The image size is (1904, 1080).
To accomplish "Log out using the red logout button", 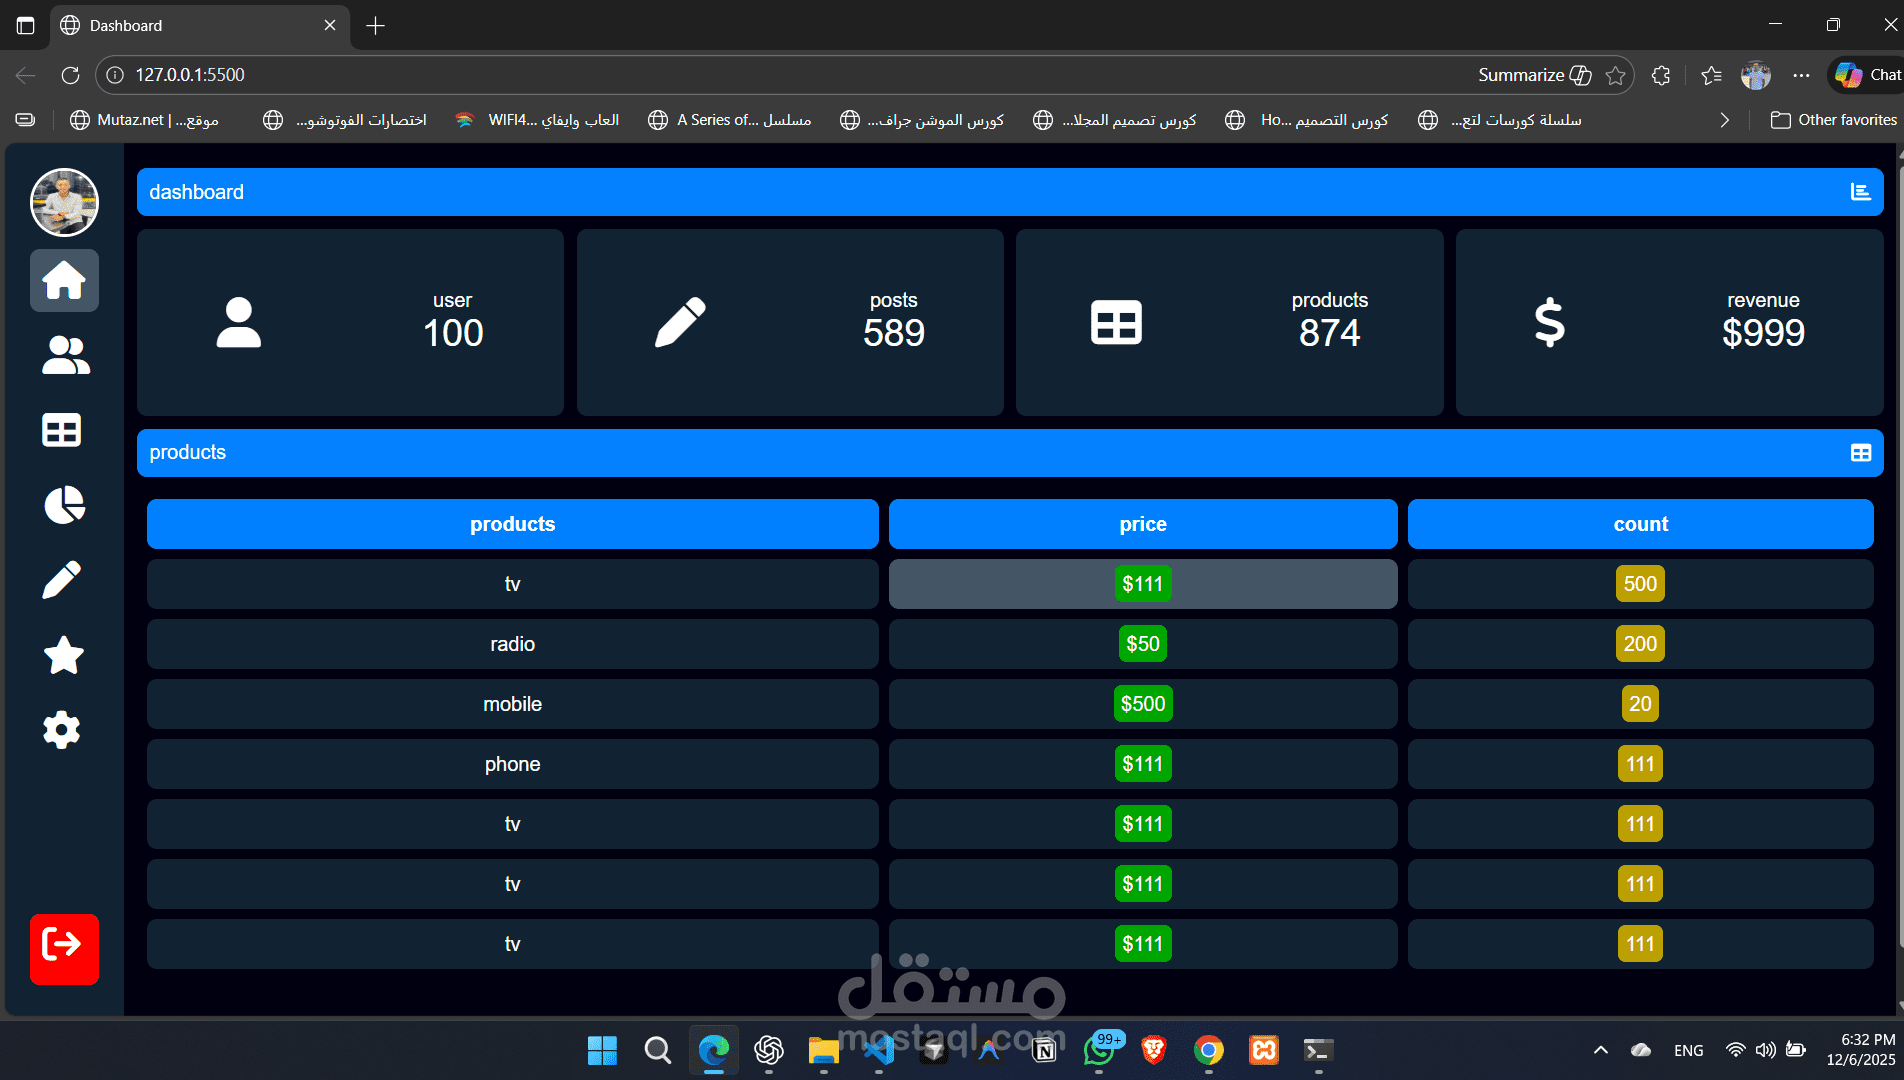I will 64,949.
